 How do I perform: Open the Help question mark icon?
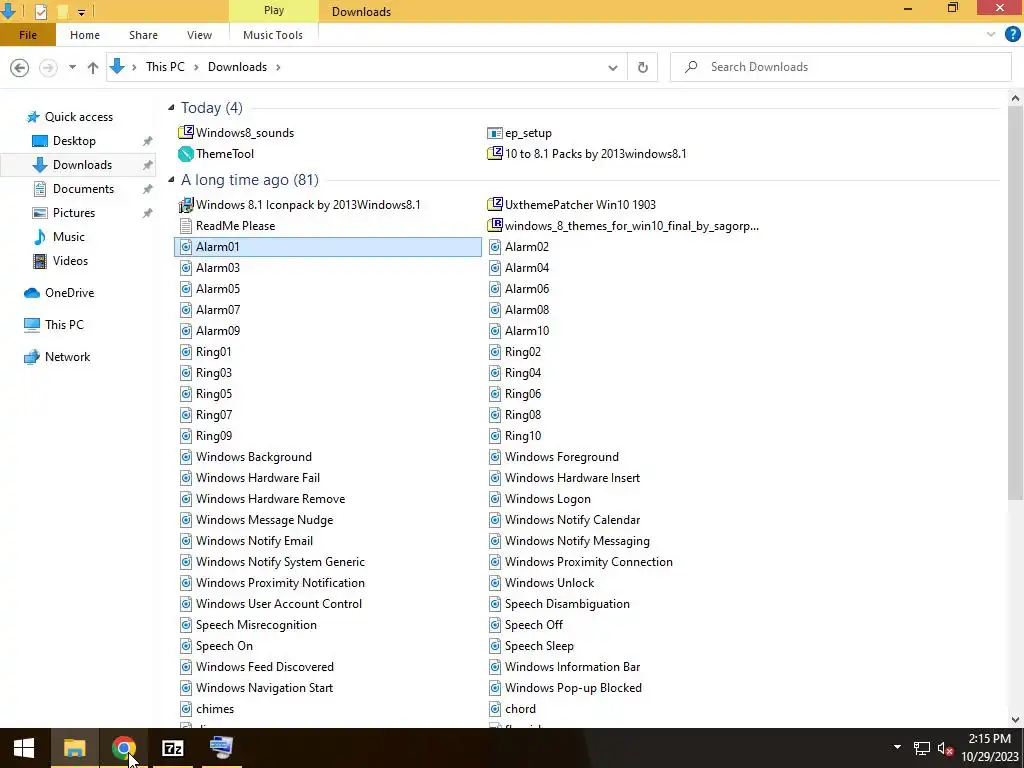[x=1012, y=35]
